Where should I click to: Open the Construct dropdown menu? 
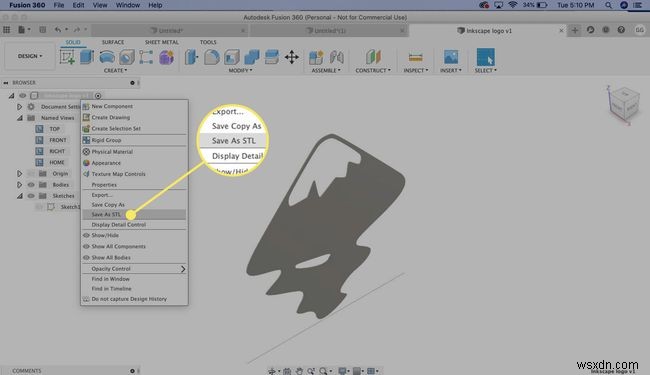click(x=373, y=70)
